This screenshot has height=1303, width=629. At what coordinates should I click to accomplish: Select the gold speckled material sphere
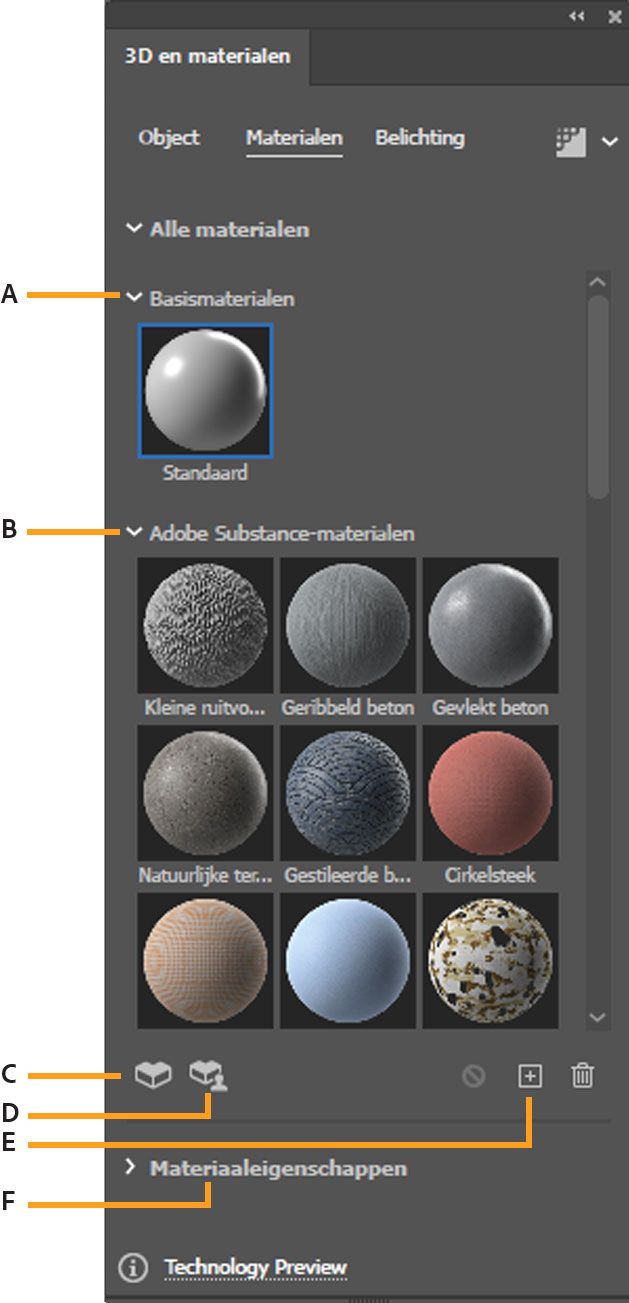coord(490,960)
